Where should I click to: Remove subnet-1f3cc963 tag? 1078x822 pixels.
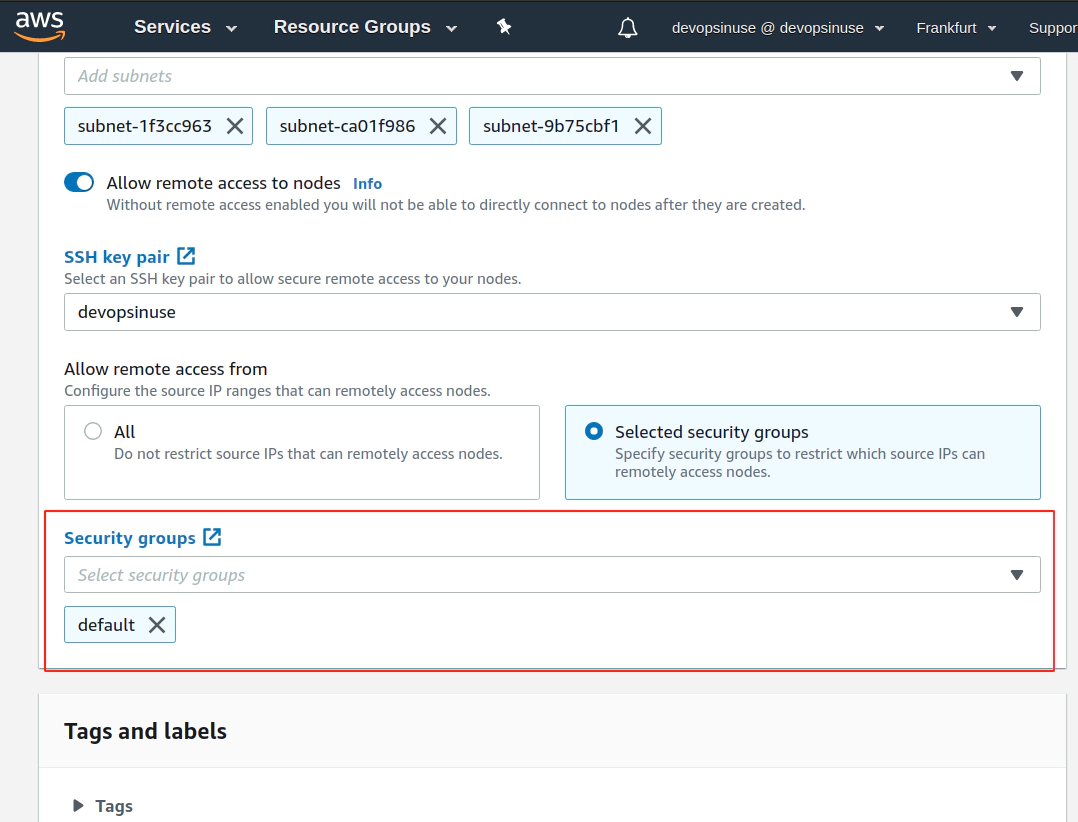[235, 126]
